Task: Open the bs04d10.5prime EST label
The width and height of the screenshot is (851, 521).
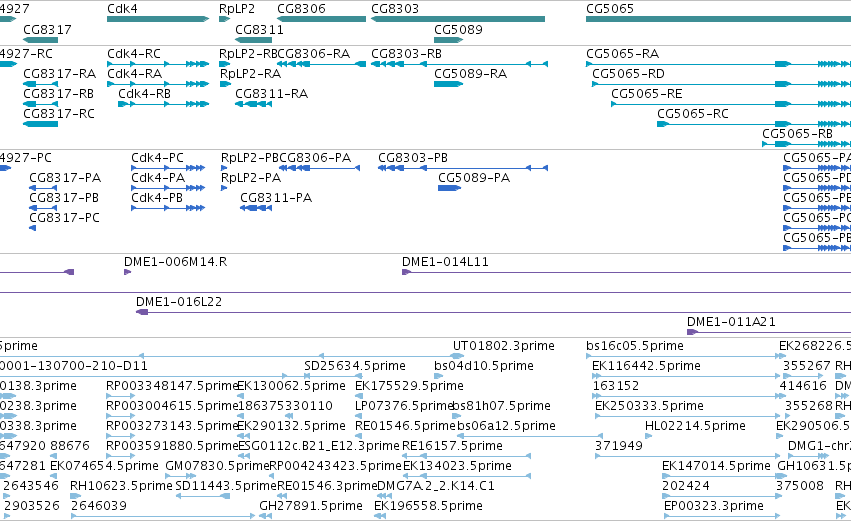Action: click(484, 366)
